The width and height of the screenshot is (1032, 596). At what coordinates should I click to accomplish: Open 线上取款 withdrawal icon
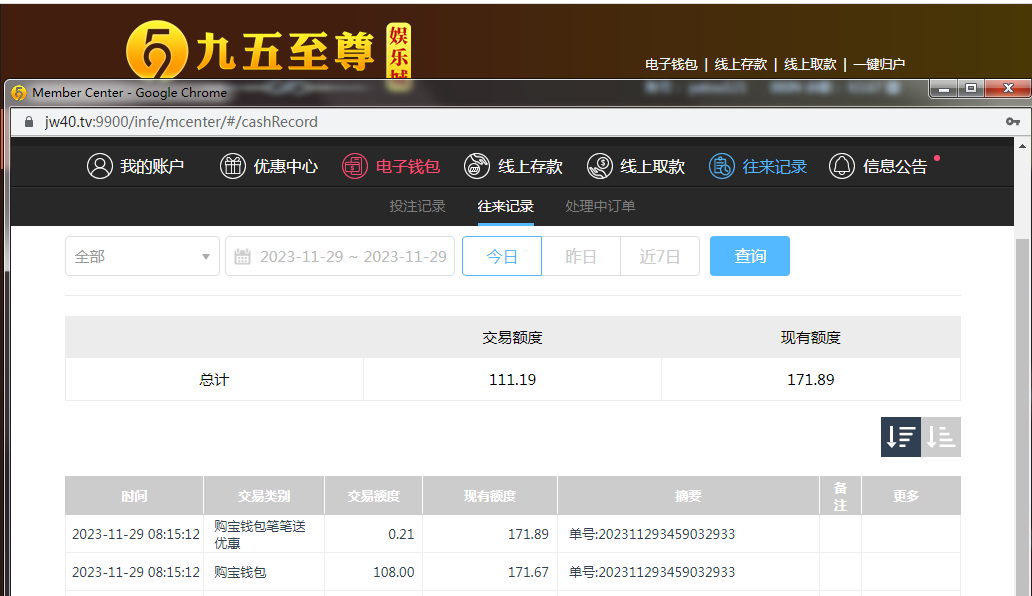click(600, 166)
